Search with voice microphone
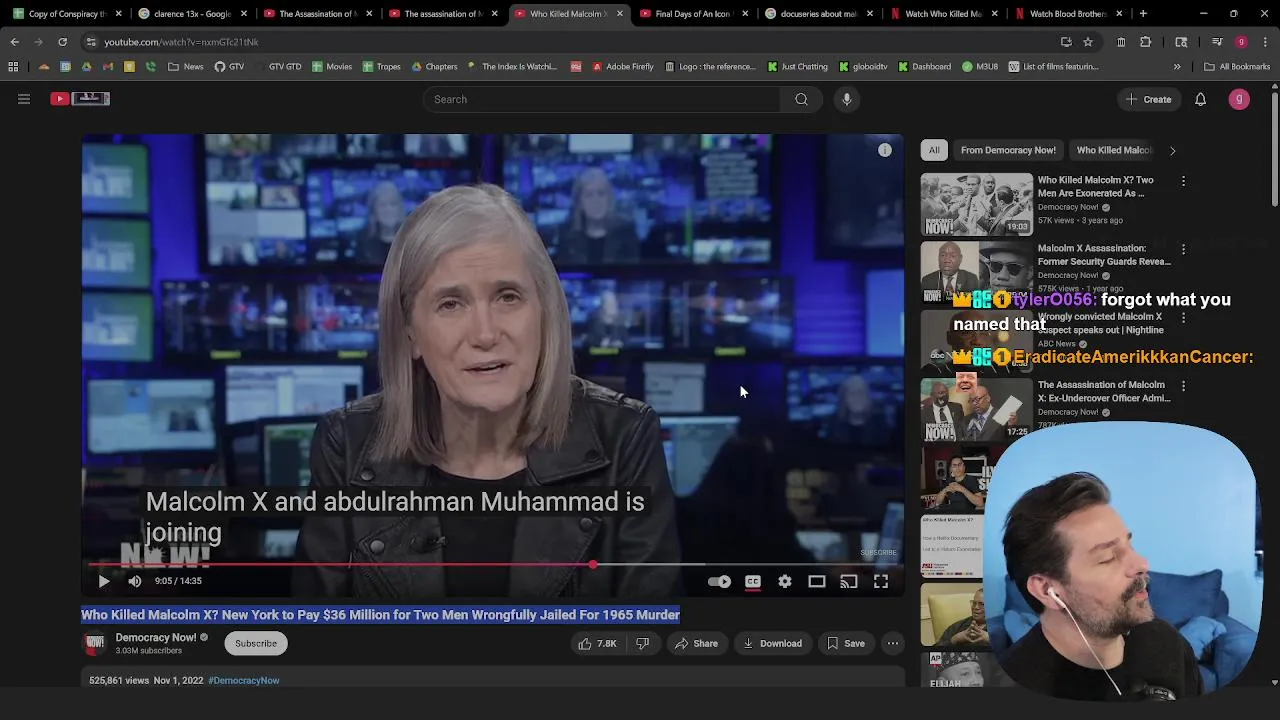 point(847,99)
